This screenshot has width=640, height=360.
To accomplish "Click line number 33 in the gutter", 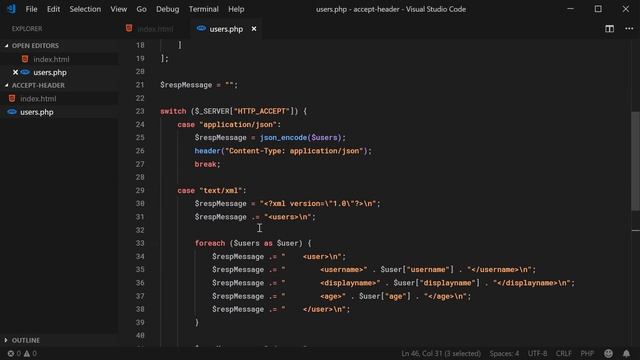I will coord(140,243).
